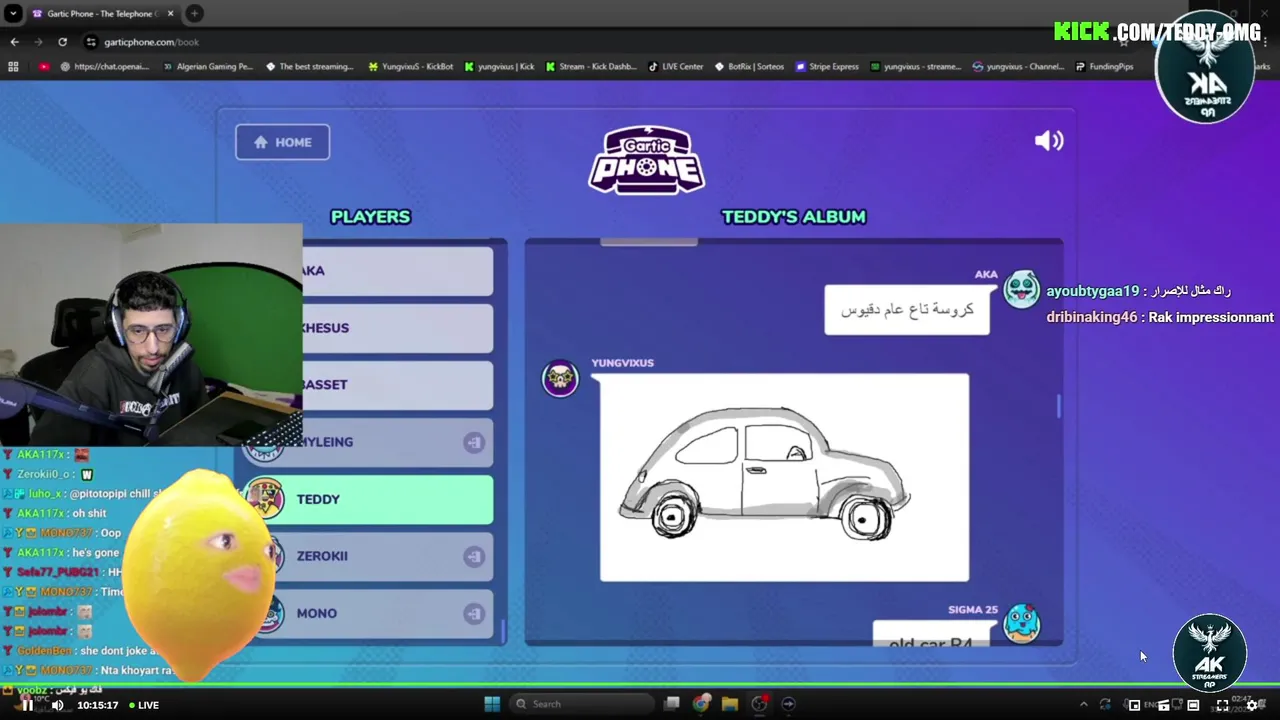The width and height of the screenshot is (1280, 720).
Task: Open the yungvixus | Kick bookmark
Action: tap(499, 67)
